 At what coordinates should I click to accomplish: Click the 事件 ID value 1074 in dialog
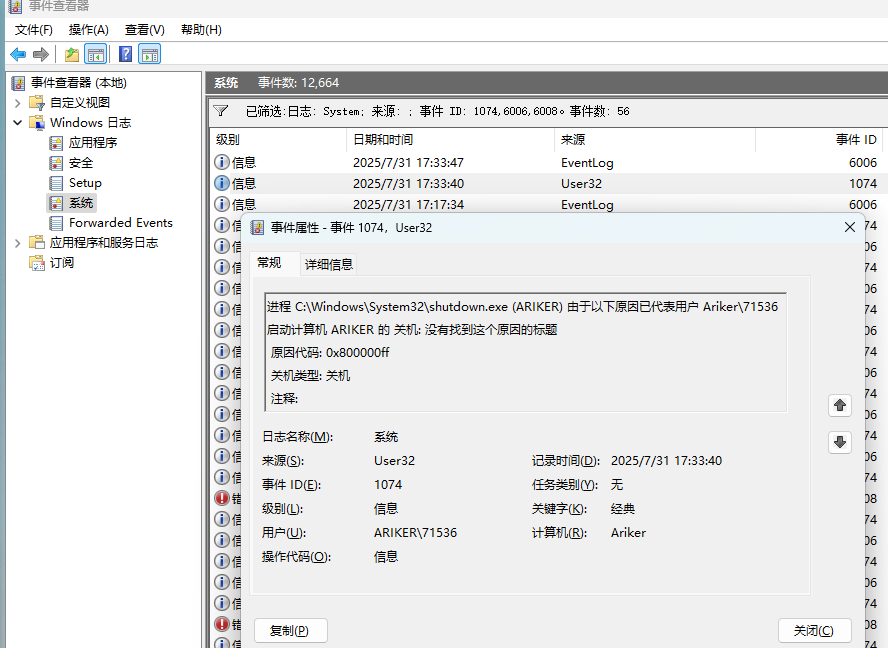[x=388, y=485]
